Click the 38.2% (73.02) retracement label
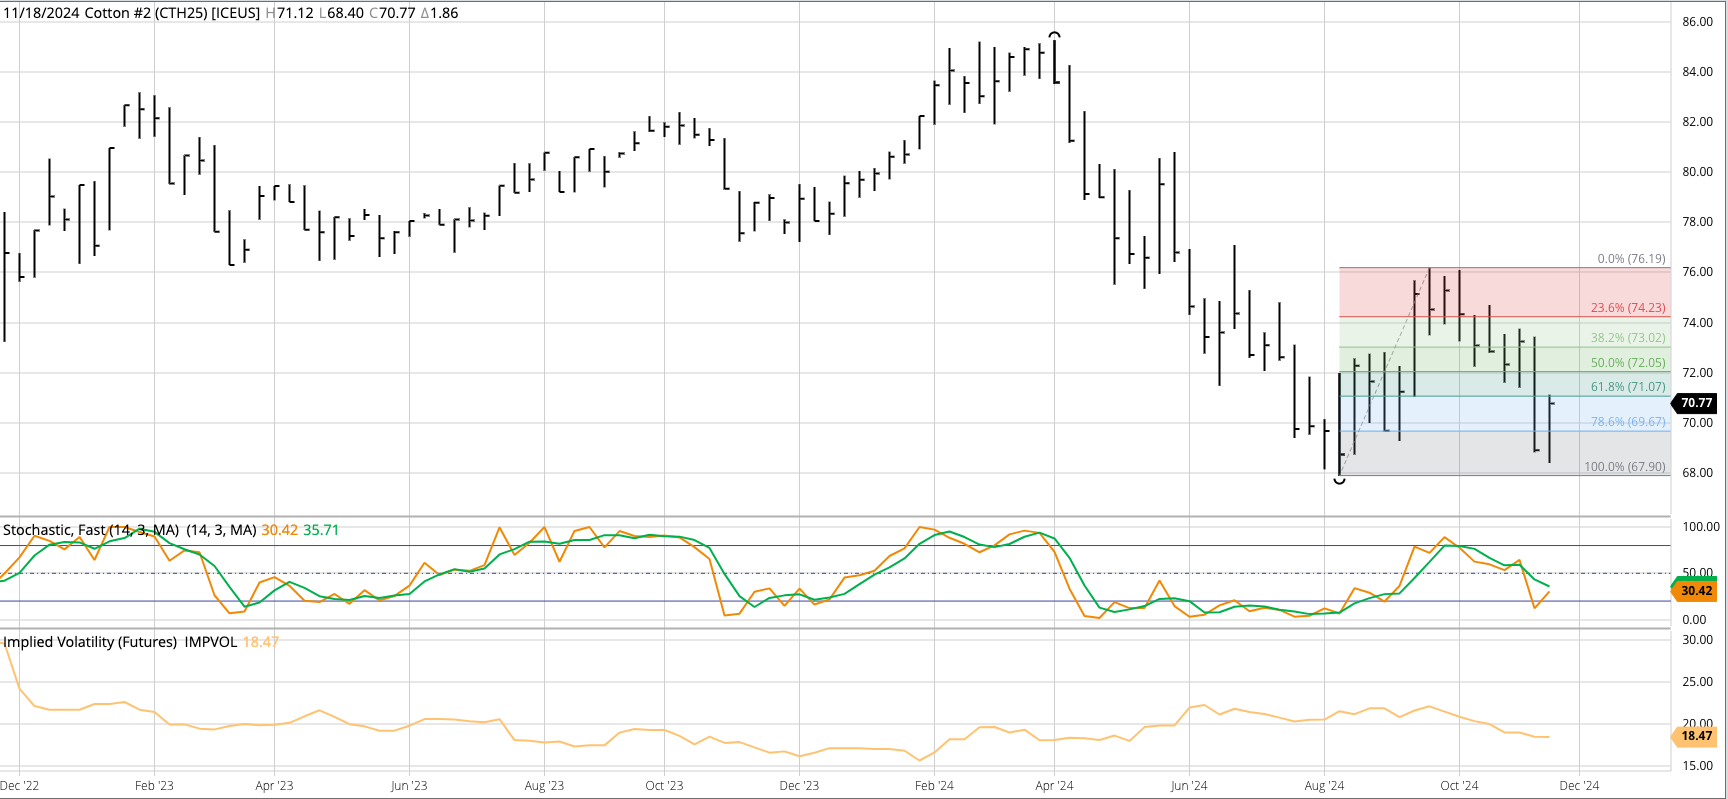This screenshot has height=799, width=1728. click(1628, 338)
